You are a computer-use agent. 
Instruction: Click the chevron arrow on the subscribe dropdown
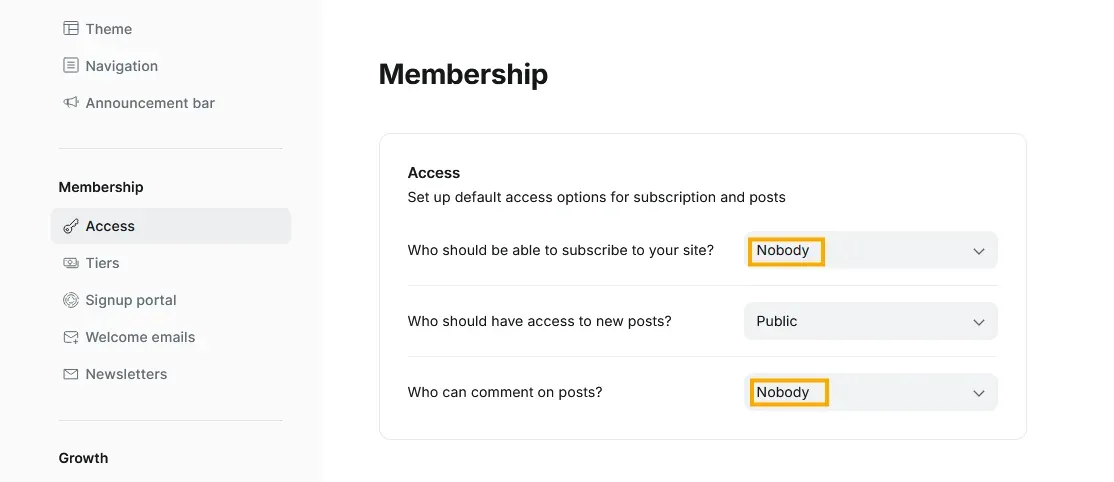pyautogui.click(x=979, y=251)
